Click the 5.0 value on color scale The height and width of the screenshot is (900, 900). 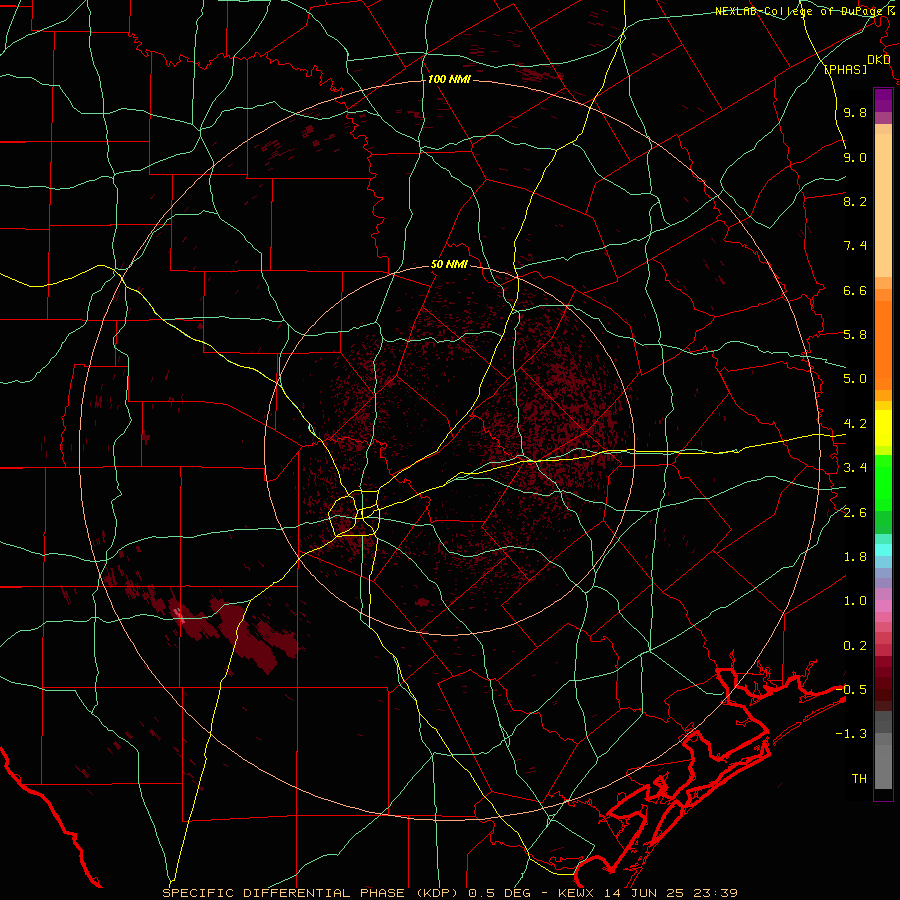pyautogui.click(x=855, y=379)
